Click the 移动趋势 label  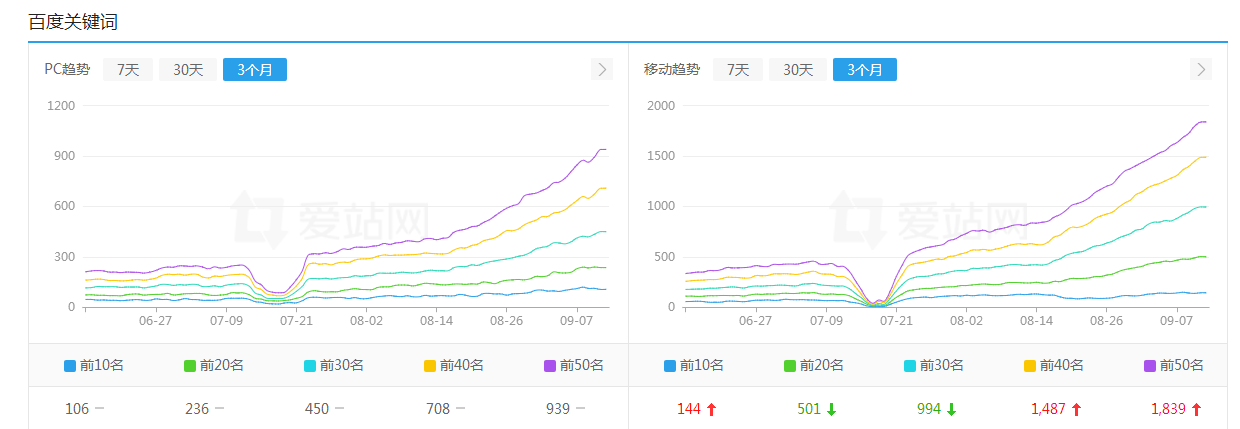click(672, 70)
